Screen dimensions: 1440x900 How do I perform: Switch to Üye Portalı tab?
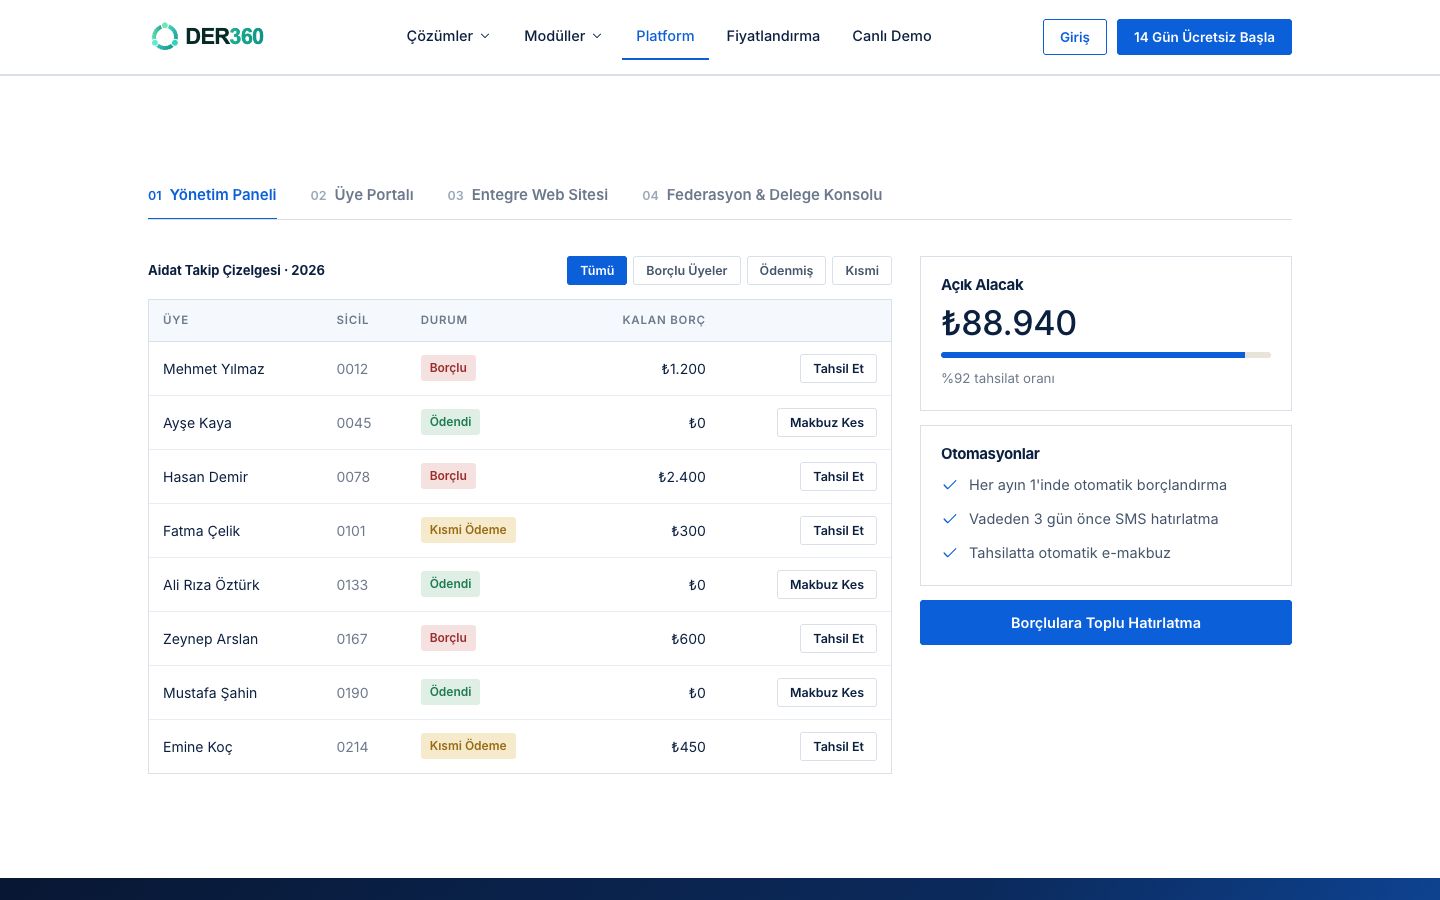[362, 195]
